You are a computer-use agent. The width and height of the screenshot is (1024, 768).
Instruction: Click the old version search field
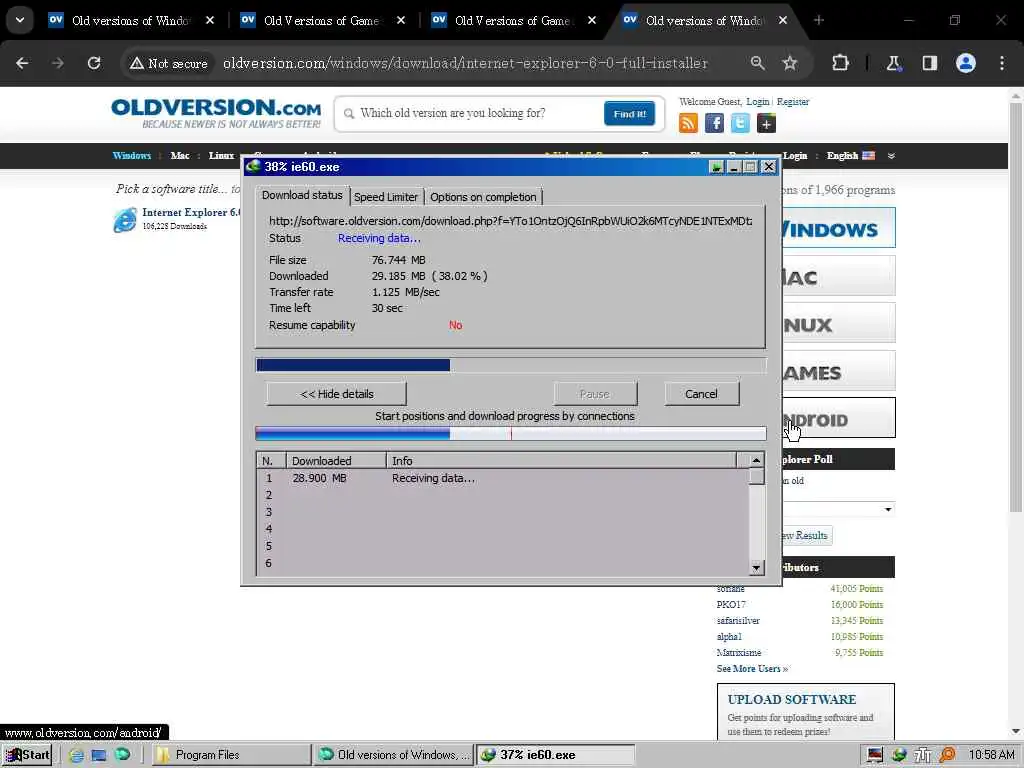479,114
